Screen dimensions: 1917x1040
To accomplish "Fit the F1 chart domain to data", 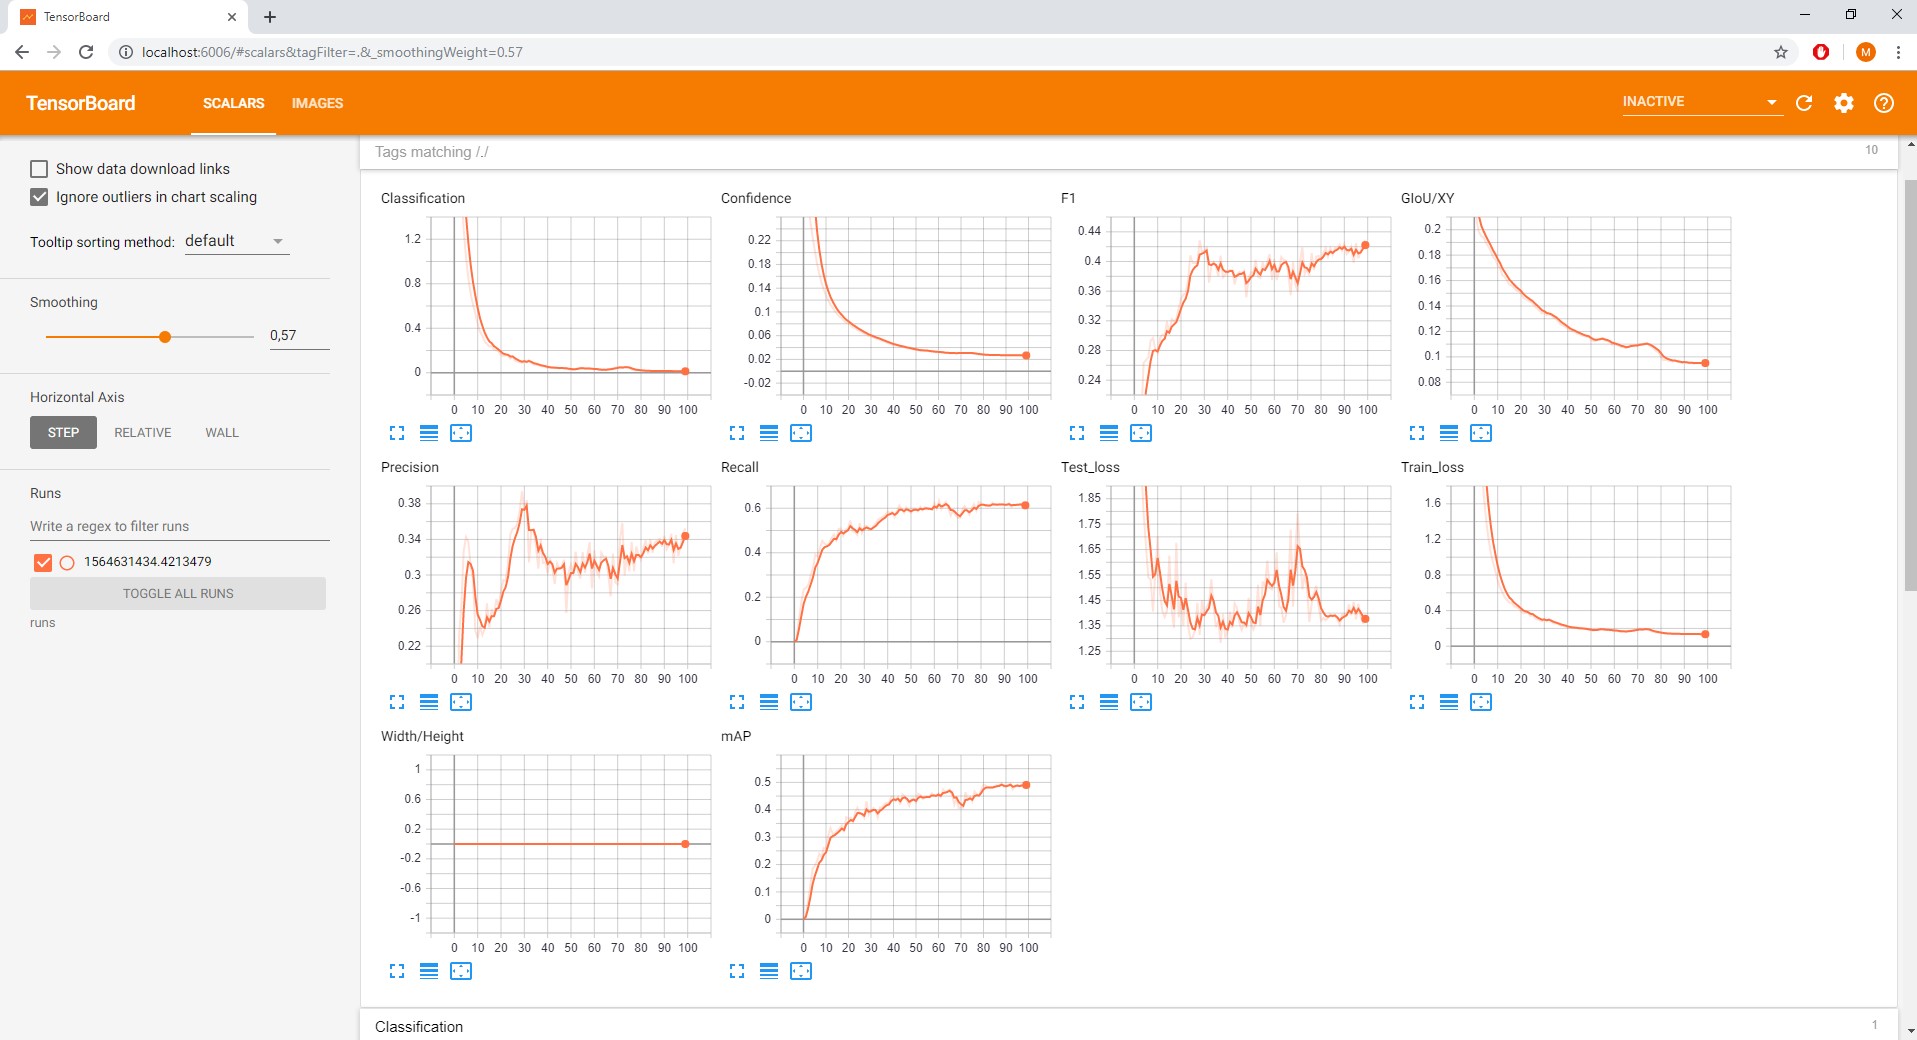I will pos(1141,433).
